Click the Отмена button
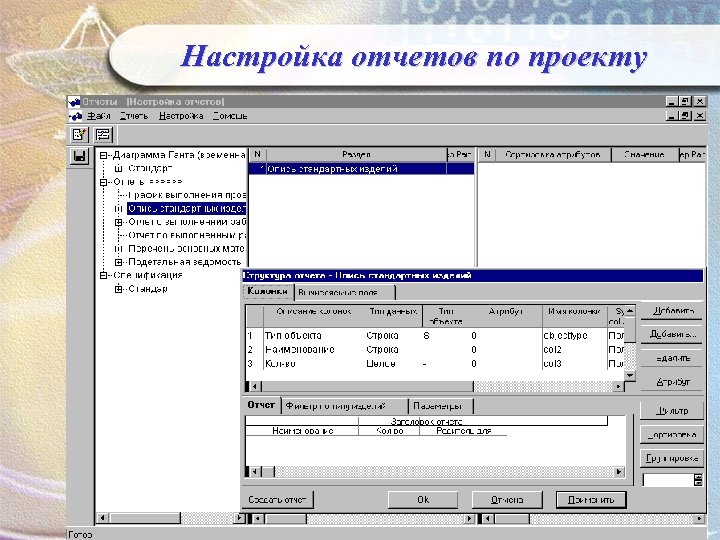Image resolution: width=720 pixels, height=540 pixels. 507,500
